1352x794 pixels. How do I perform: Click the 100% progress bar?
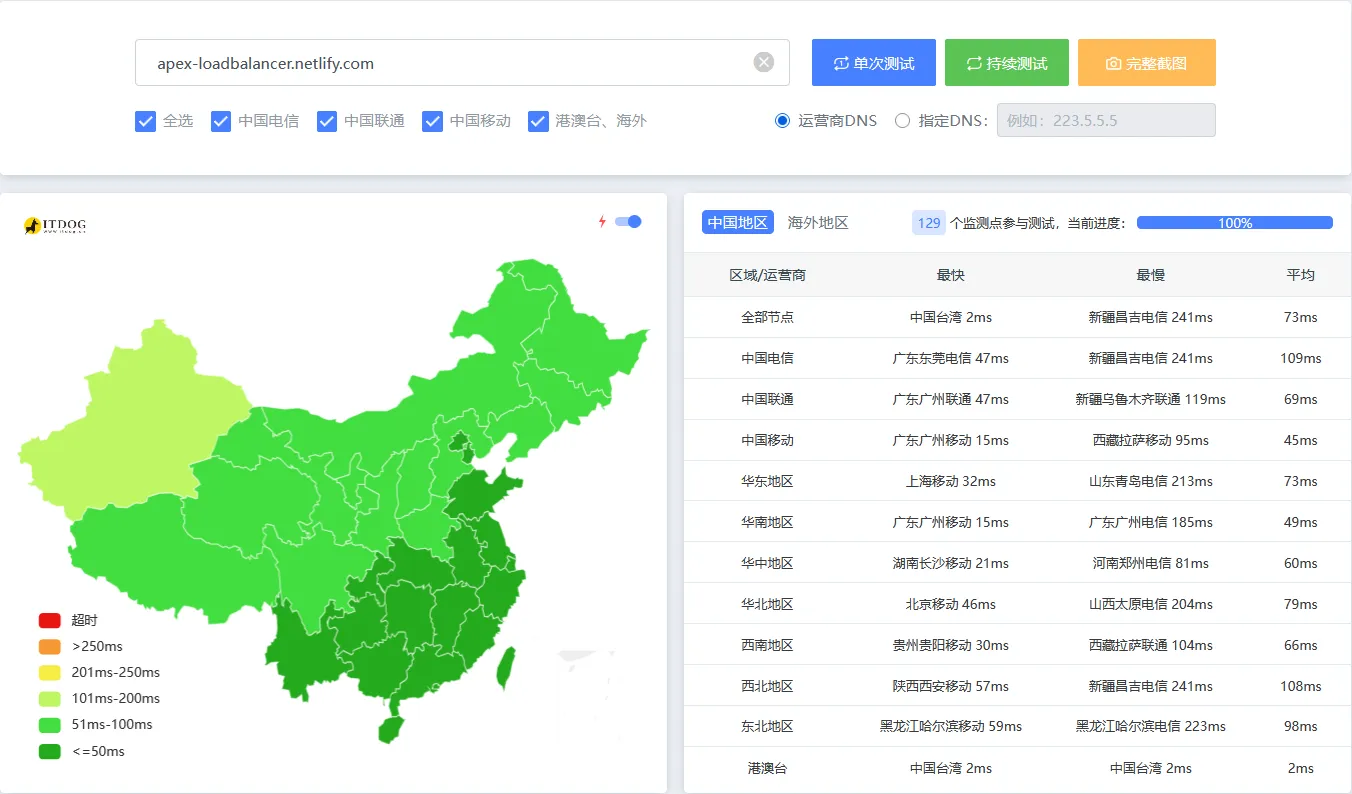[1234, 223]
